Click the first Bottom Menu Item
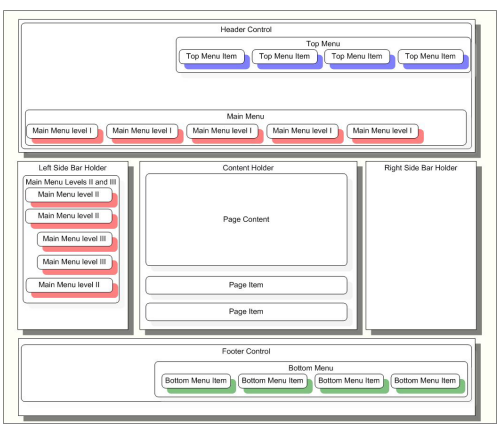Screen dimensions: 501x431 pos(196,381)
